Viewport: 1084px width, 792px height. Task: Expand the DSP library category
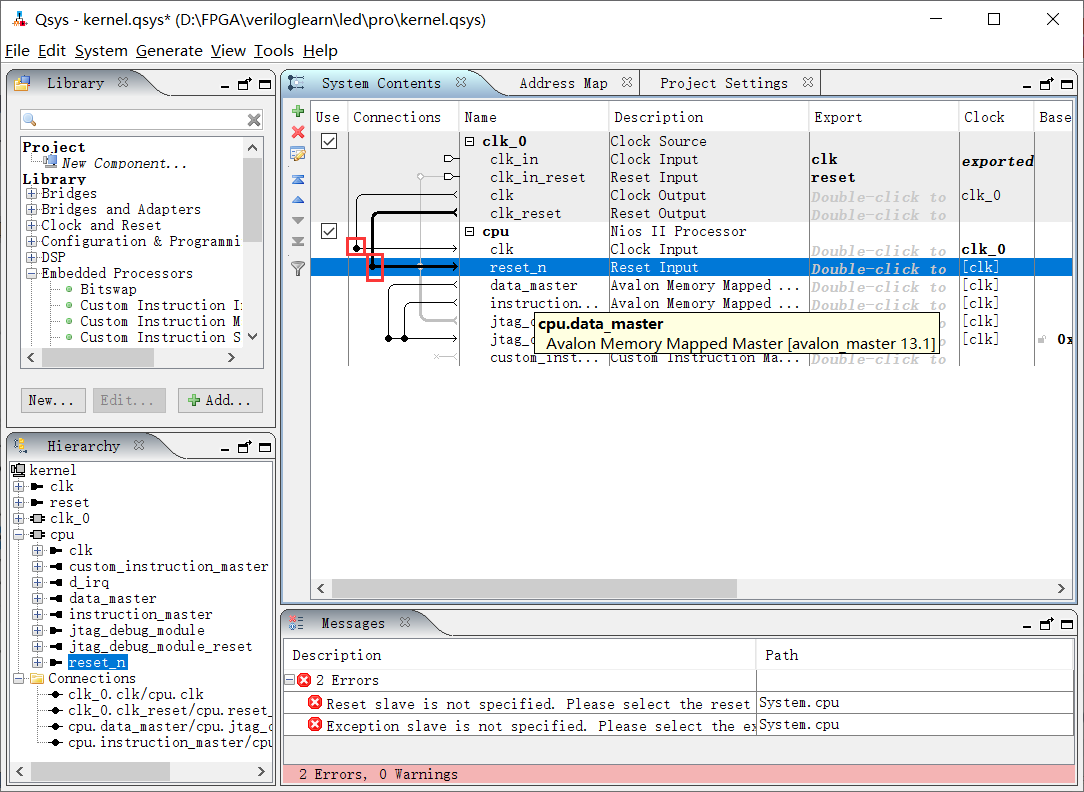pyautogui.click(x=31, y=257)
